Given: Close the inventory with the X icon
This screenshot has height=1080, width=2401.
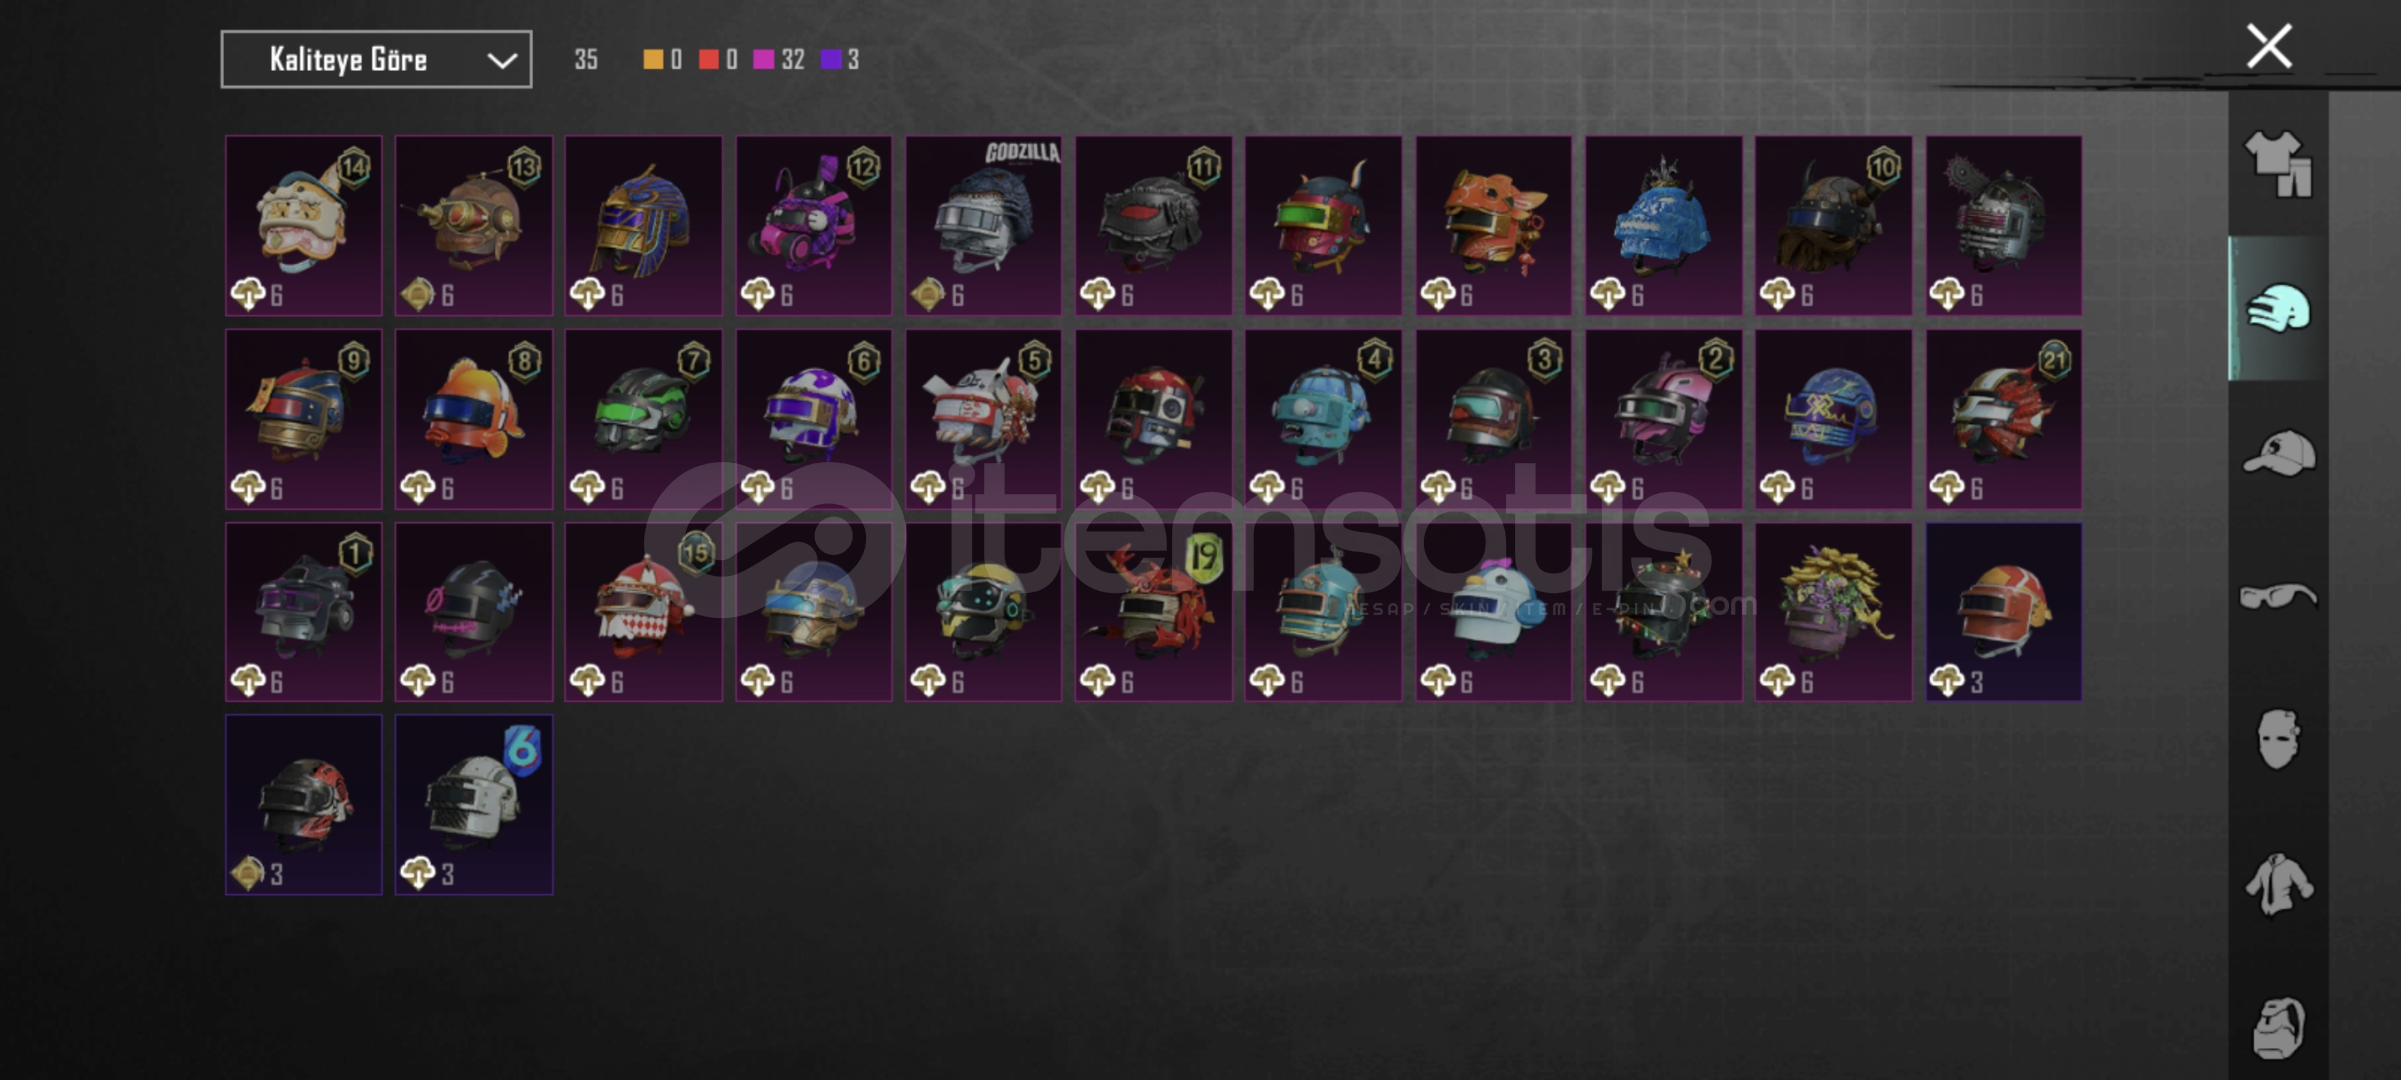Looking at the screenshot, I should coord(2269,46).
